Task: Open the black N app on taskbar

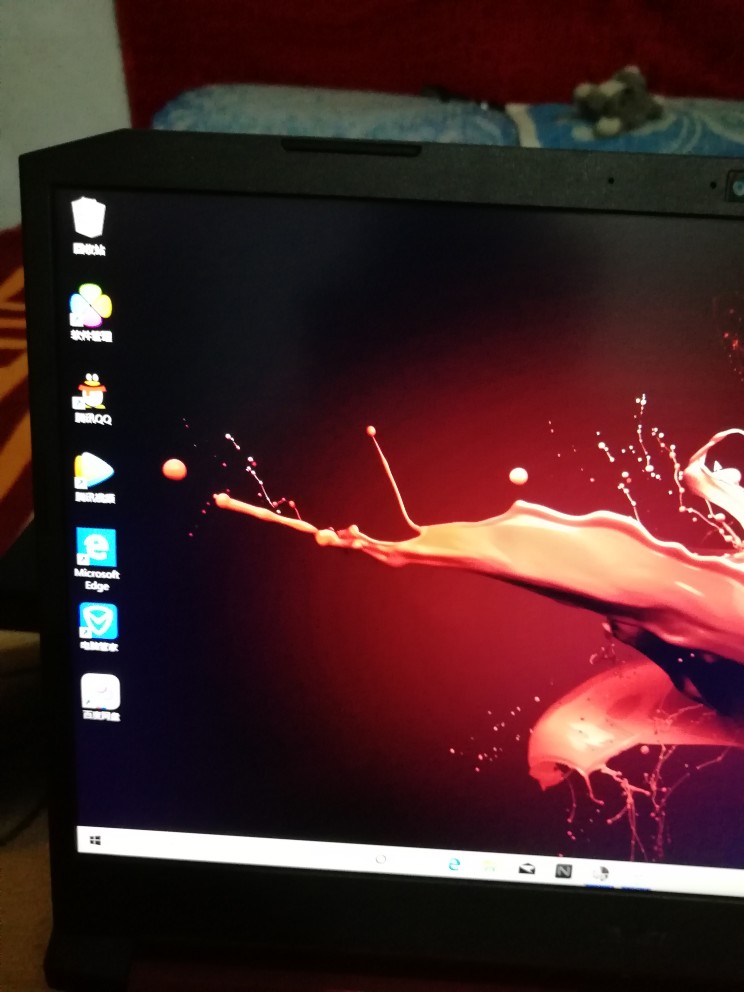Action: tap(563, 871)
